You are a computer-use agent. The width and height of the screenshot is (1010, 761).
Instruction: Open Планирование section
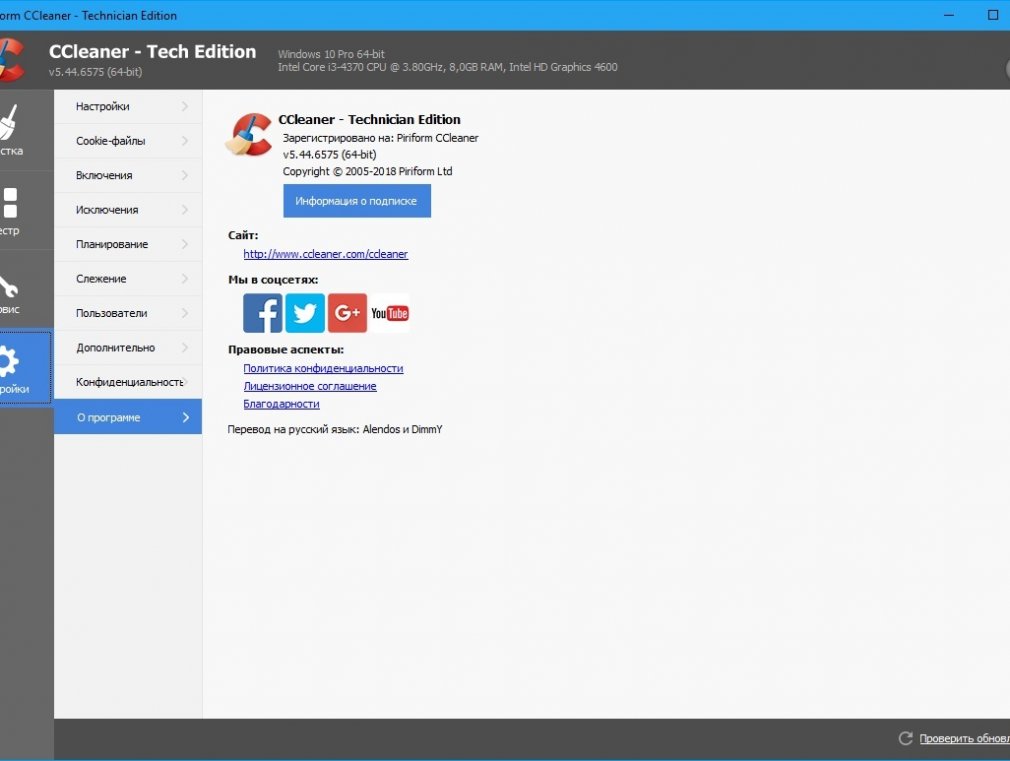click(x=128, y=244)
